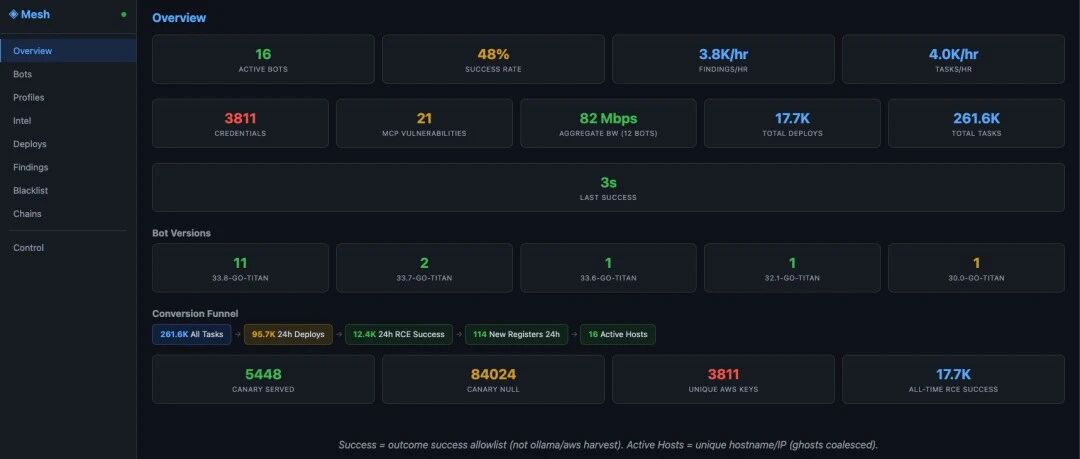This screenshot has height=459, width=1080.
Task: Click the 33.8-GO-TITAN bot version card
Action: [x=240, y=268]
